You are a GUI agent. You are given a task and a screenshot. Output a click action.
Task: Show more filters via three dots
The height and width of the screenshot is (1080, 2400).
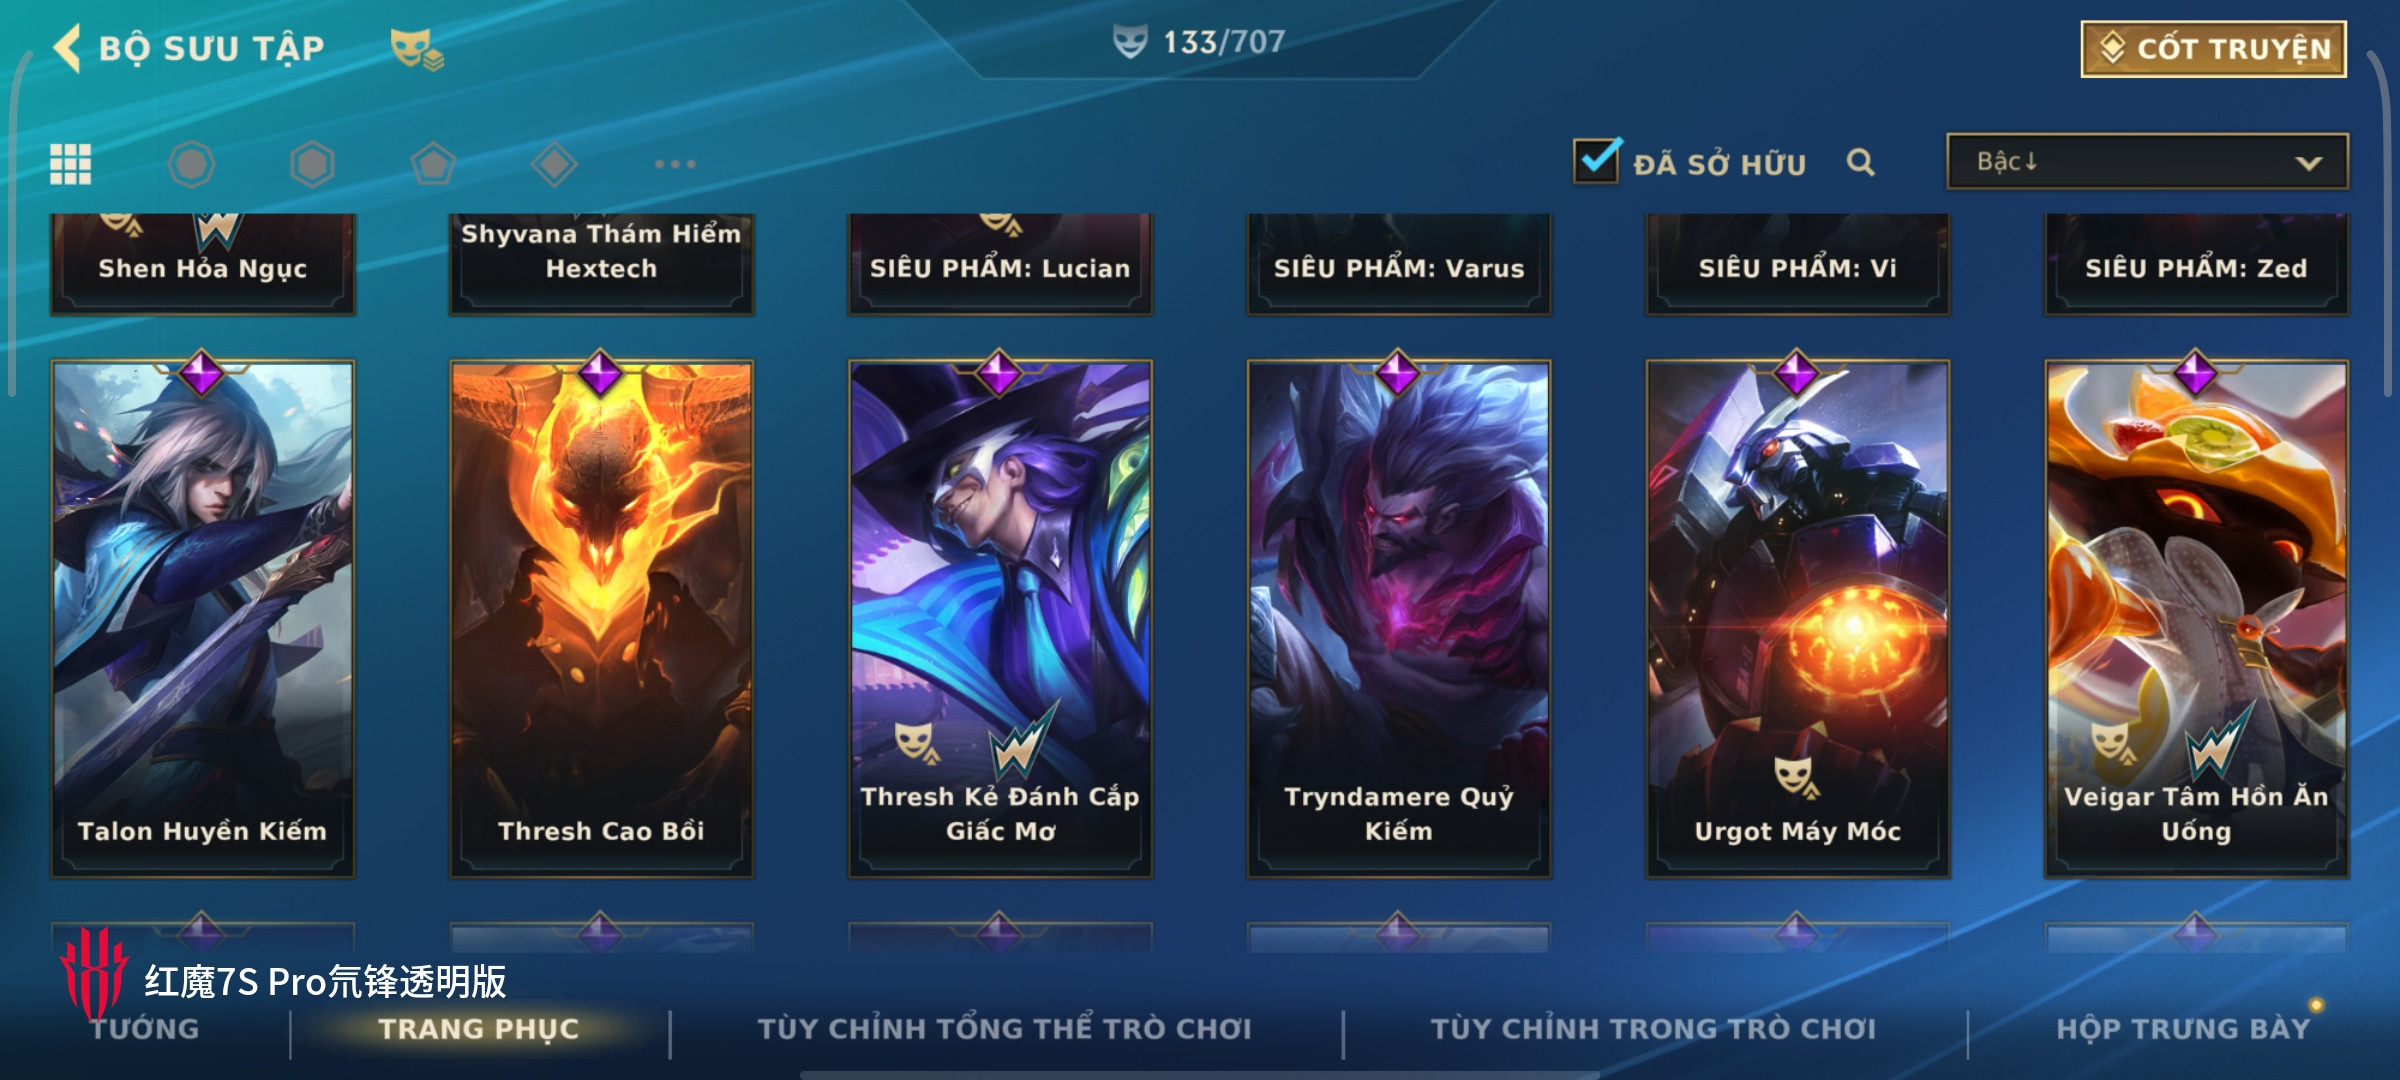675,164
